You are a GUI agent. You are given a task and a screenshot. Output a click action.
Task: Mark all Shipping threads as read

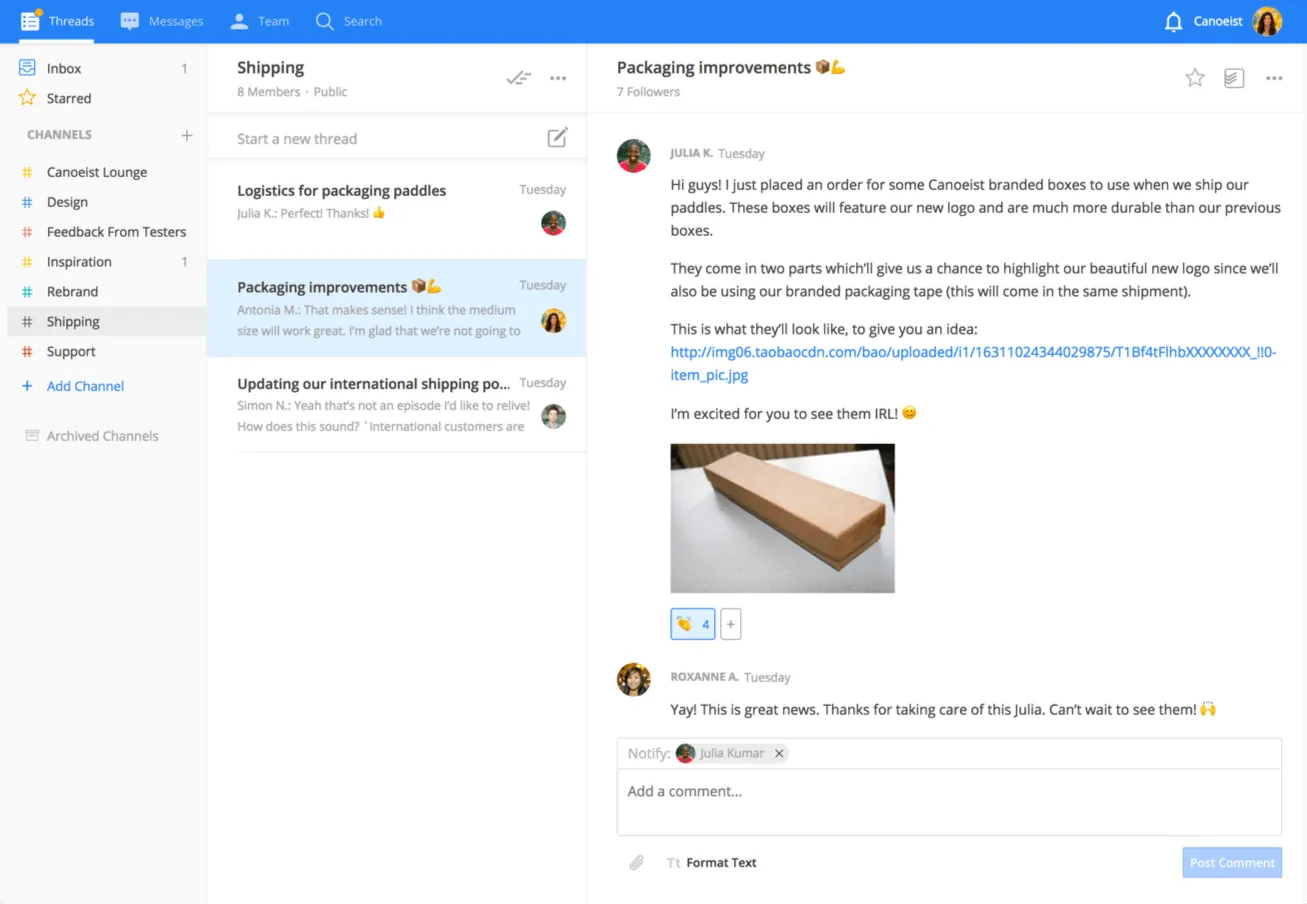tap(518, 78)
